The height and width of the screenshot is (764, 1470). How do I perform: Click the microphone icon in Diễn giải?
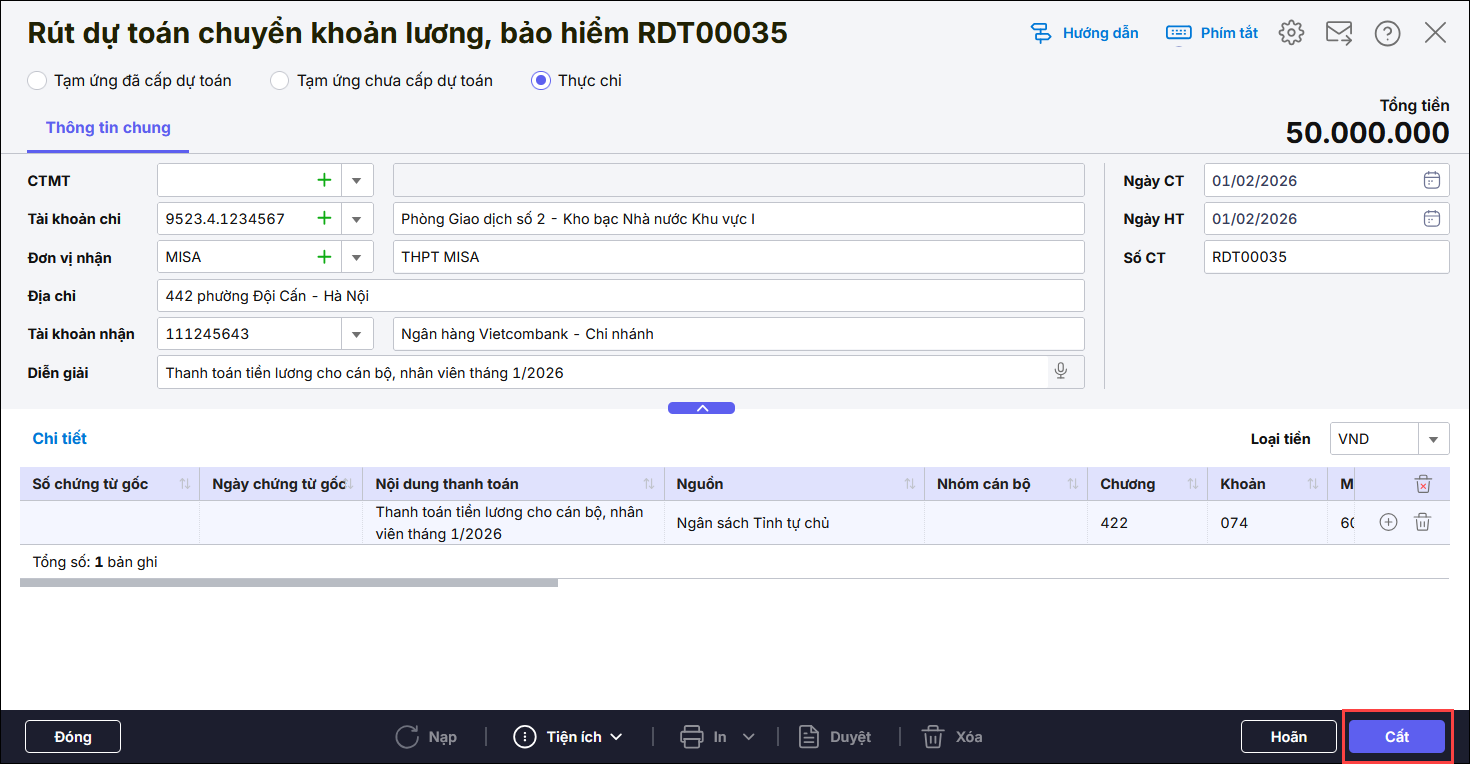1061,372
